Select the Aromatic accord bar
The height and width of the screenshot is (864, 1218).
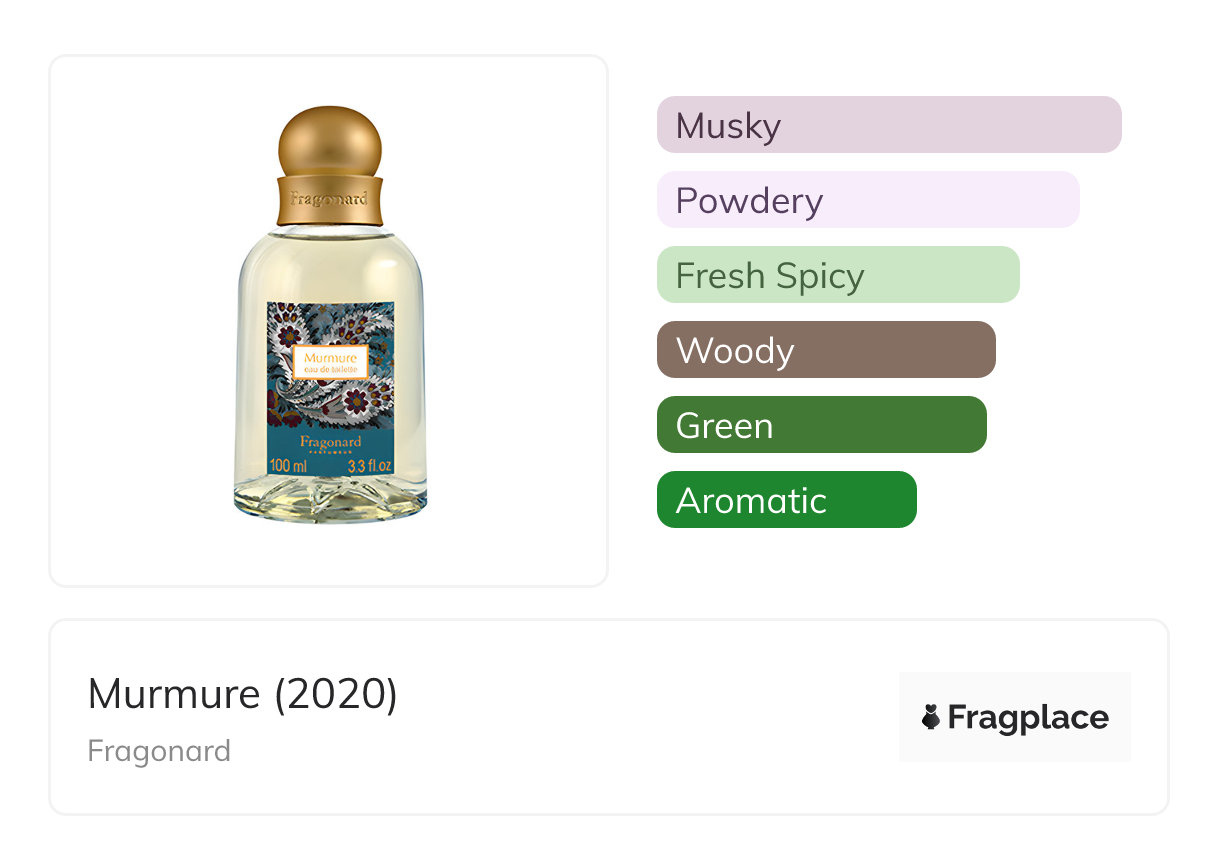tap(786, 500)
